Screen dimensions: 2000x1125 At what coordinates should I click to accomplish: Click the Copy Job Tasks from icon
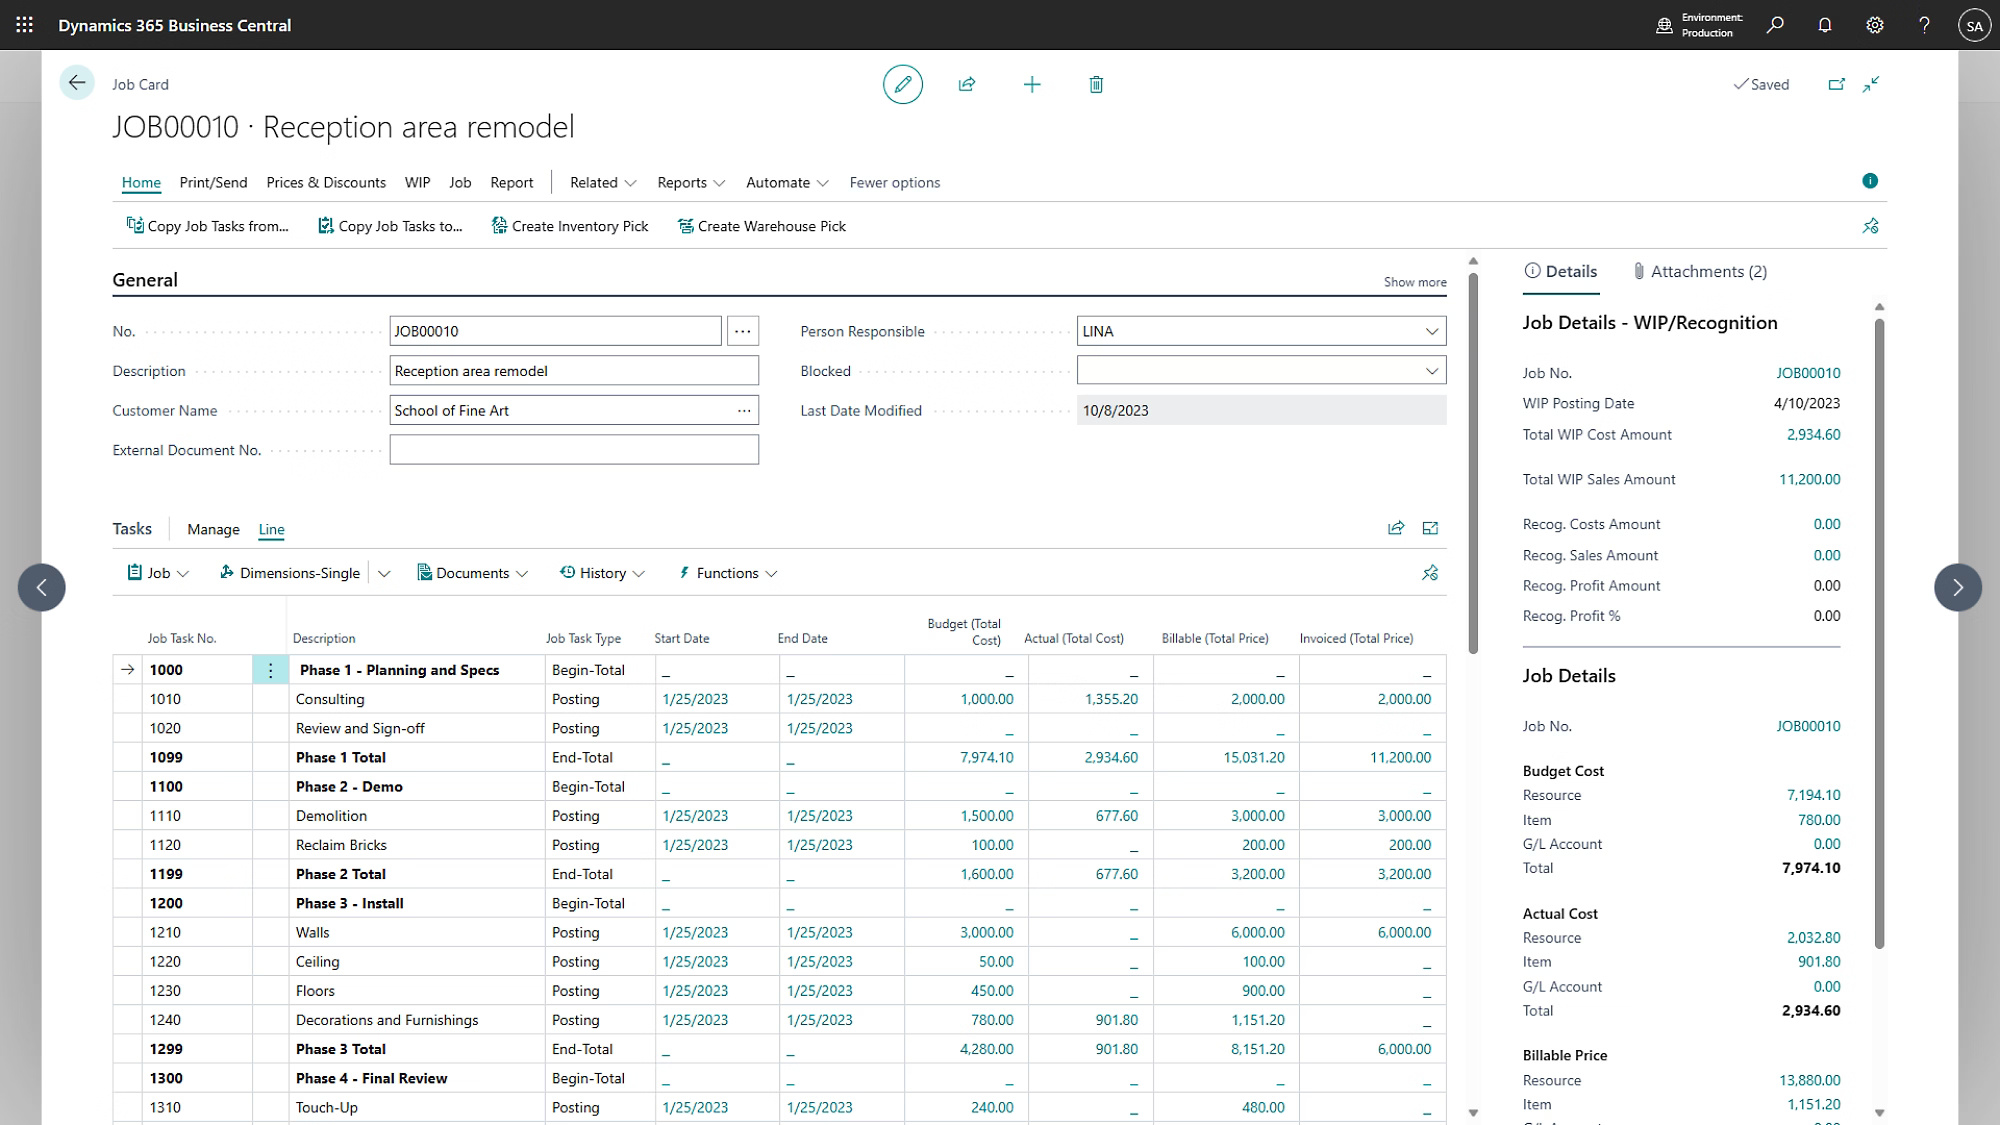[x=135, y=225]
